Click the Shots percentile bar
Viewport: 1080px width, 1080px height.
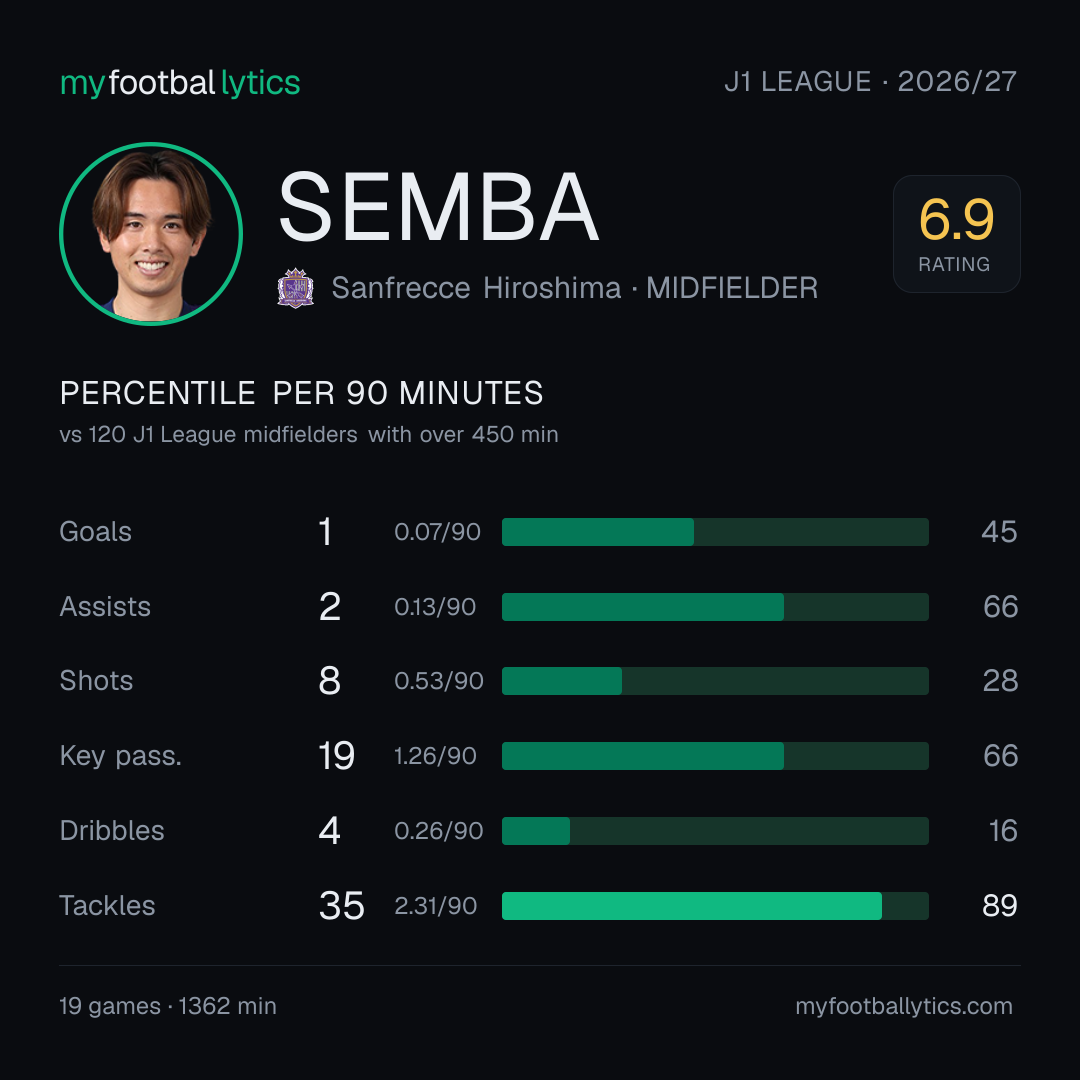tap(715, 681)
